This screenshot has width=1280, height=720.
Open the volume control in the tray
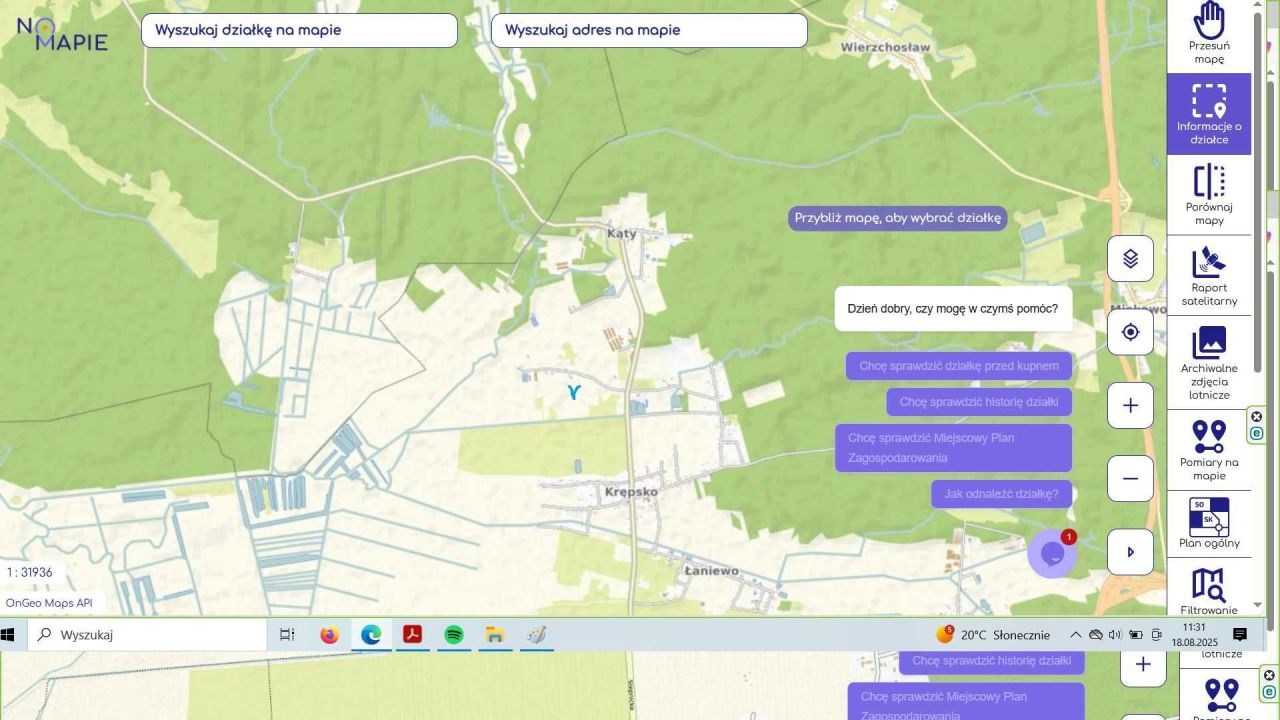1115,635
